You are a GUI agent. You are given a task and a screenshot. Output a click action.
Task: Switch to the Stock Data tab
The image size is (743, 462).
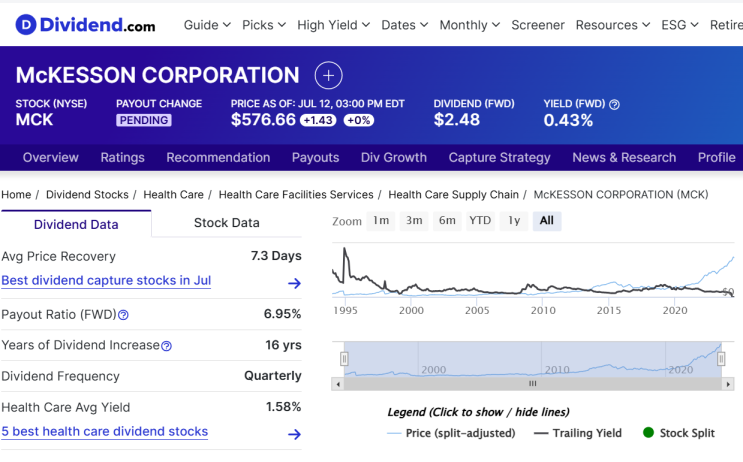(226, 223)
